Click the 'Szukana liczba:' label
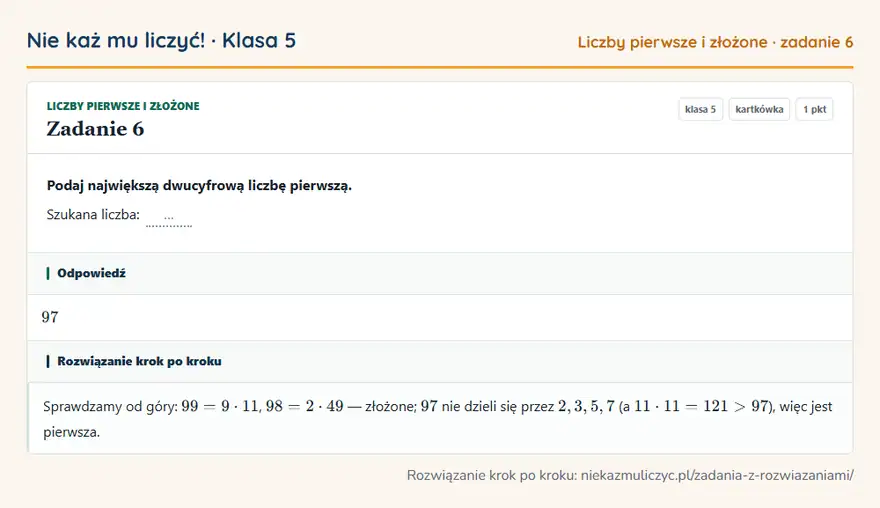 [93, 214]
